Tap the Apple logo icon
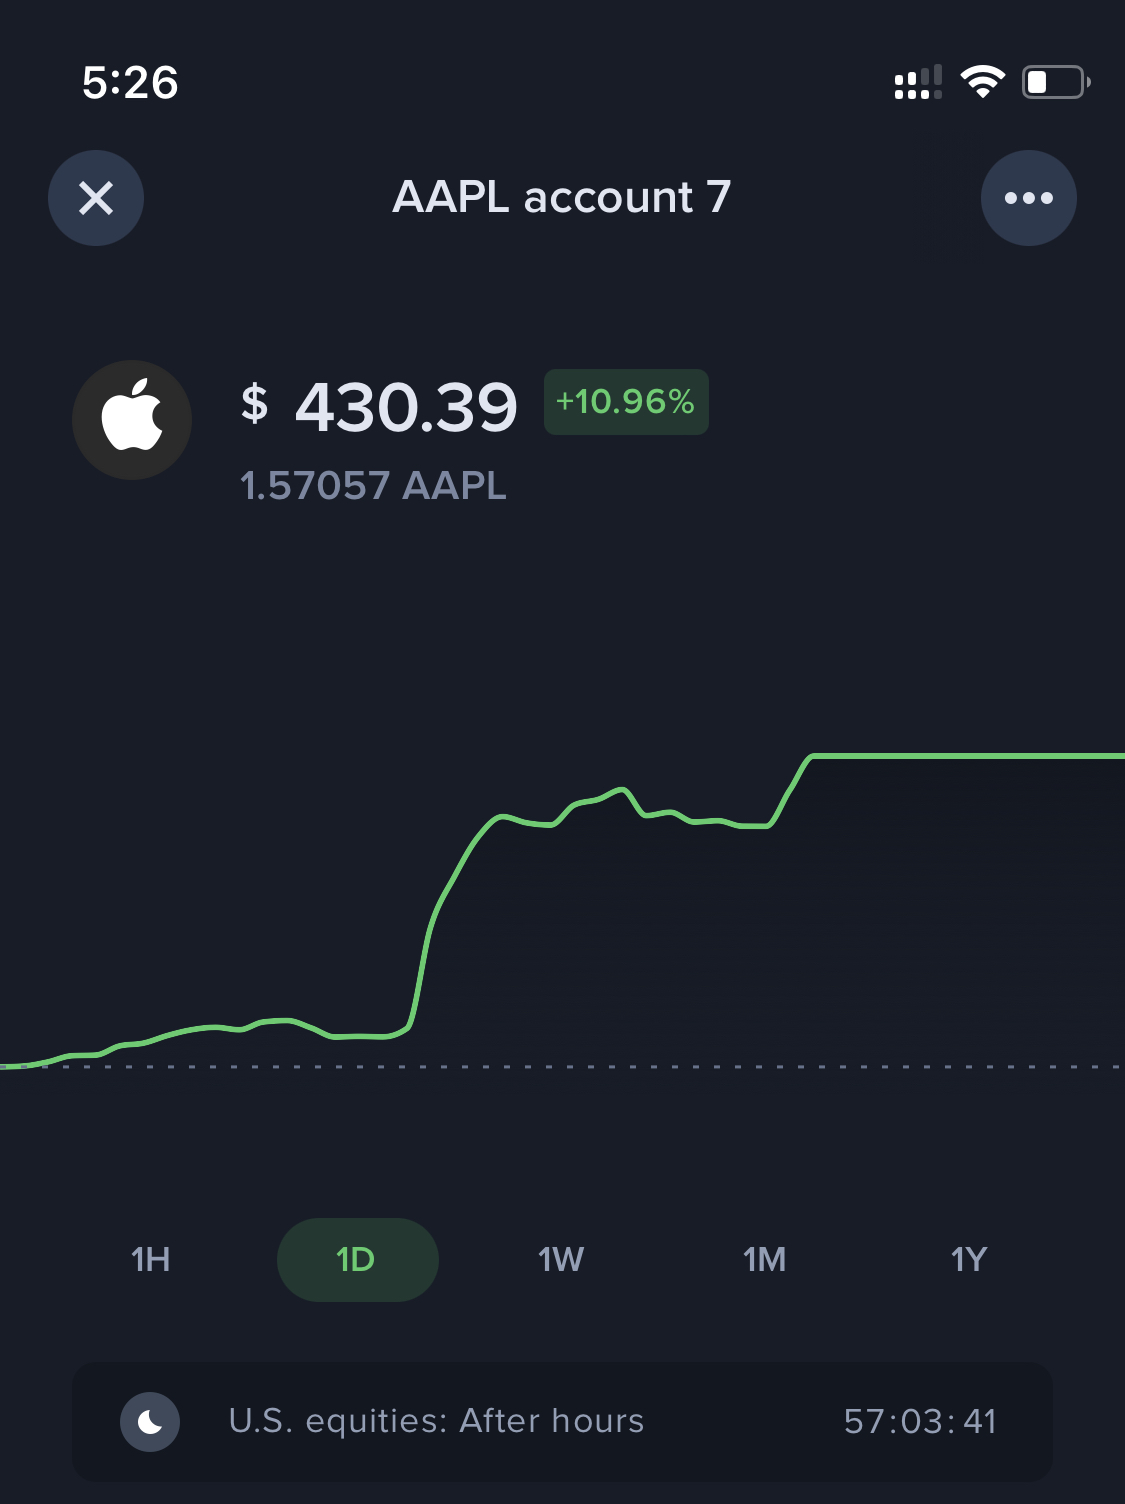1125x1504 pixels. (132, 420)
